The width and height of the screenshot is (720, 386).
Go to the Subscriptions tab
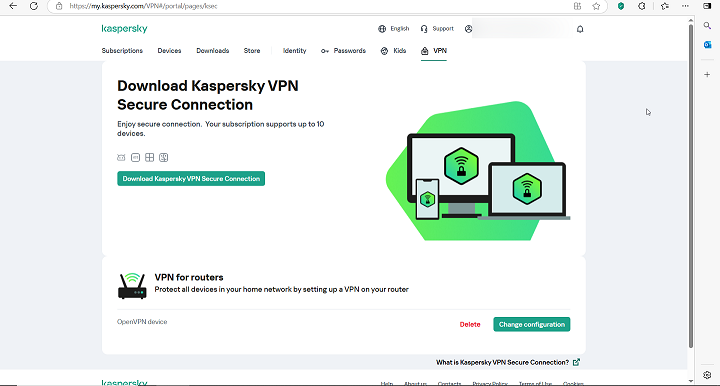click(122, 50)
